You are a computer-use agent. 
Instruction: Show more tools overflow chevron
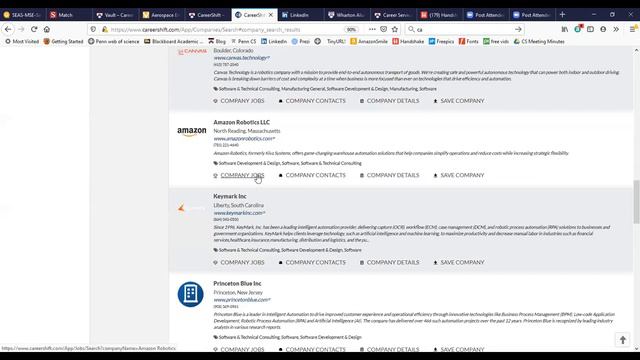point(616,29)
